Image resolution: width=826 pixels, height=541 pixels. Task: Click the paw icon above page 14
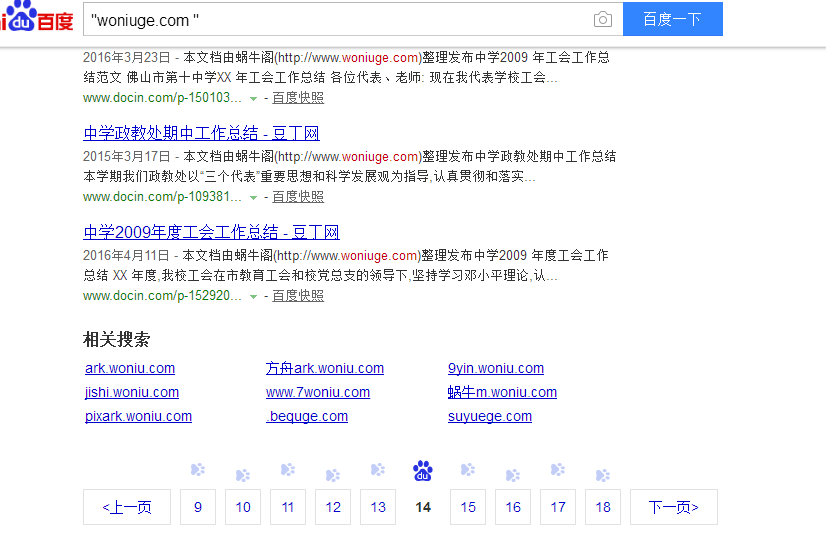click(x=423, y=470)
